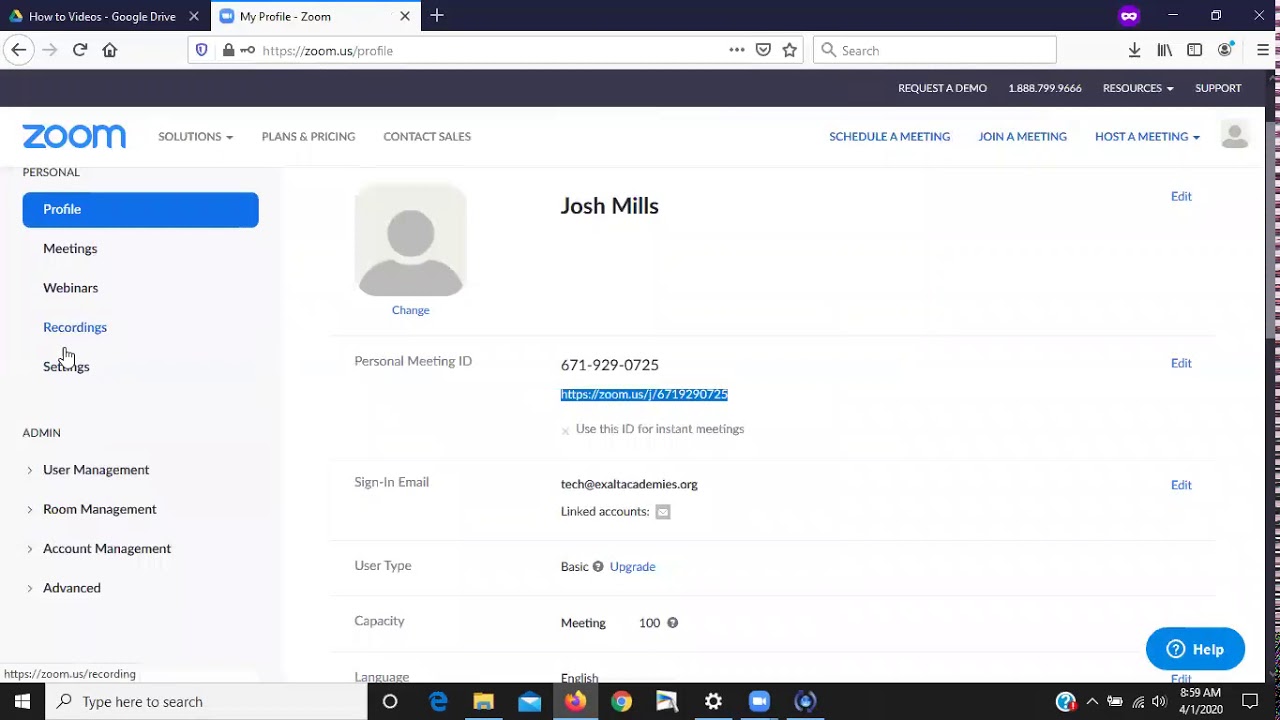Expand Host a Meeting dropdown
1280x720 pixels.
pyautogui.click(x=1147, y=136)
